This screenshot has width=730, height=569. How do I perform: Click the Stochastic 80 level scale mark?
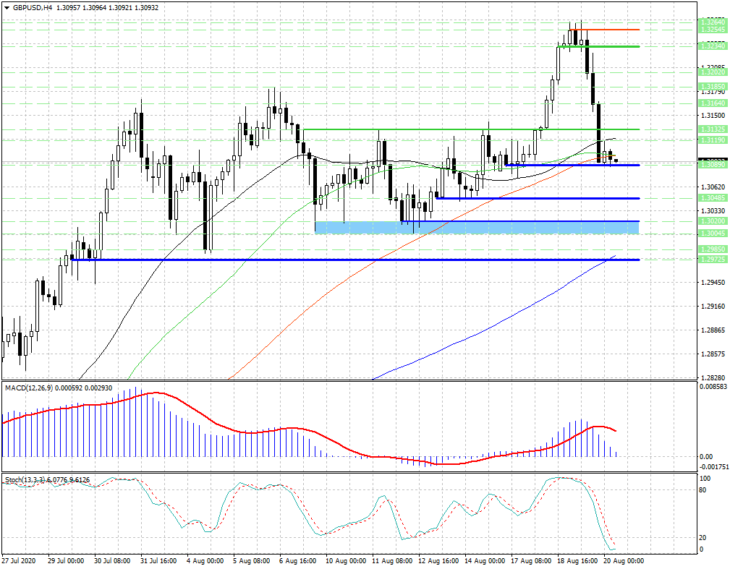pyautogui.click(x=703, y=490)
